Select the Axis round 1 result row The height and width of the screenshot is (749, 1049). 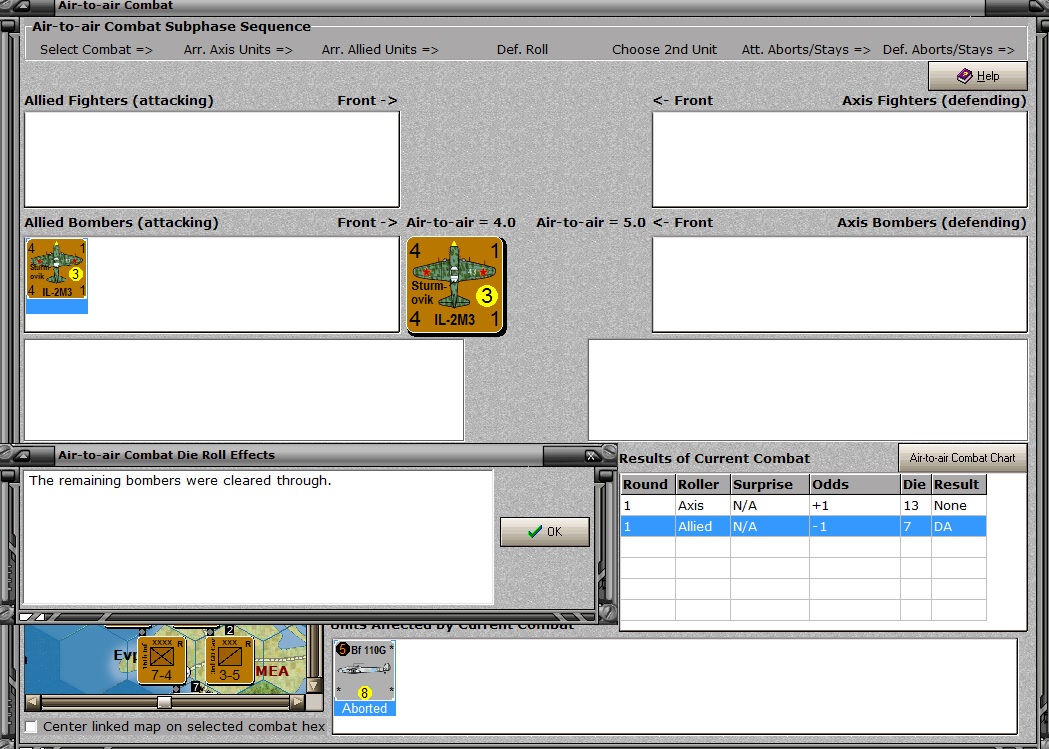pyautogui.click(x=803, y=506)
